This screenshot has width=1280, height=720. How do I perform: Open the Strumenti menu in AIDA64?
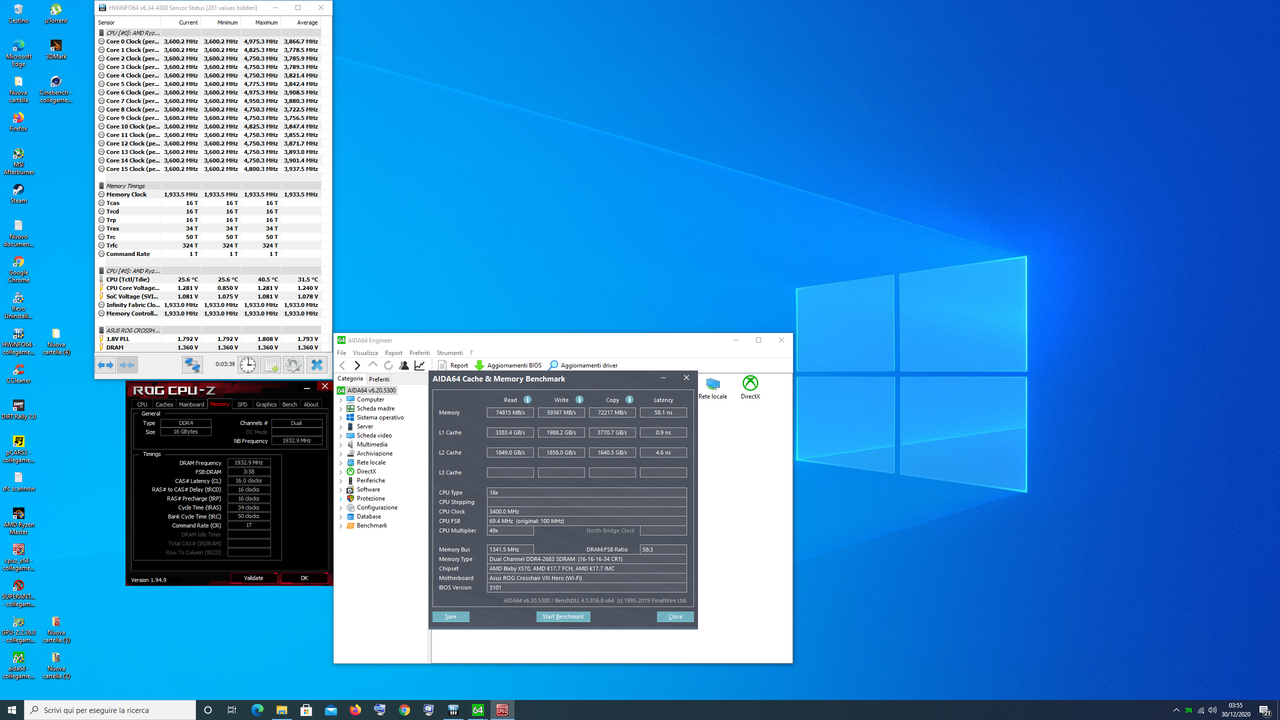[450, 352]
